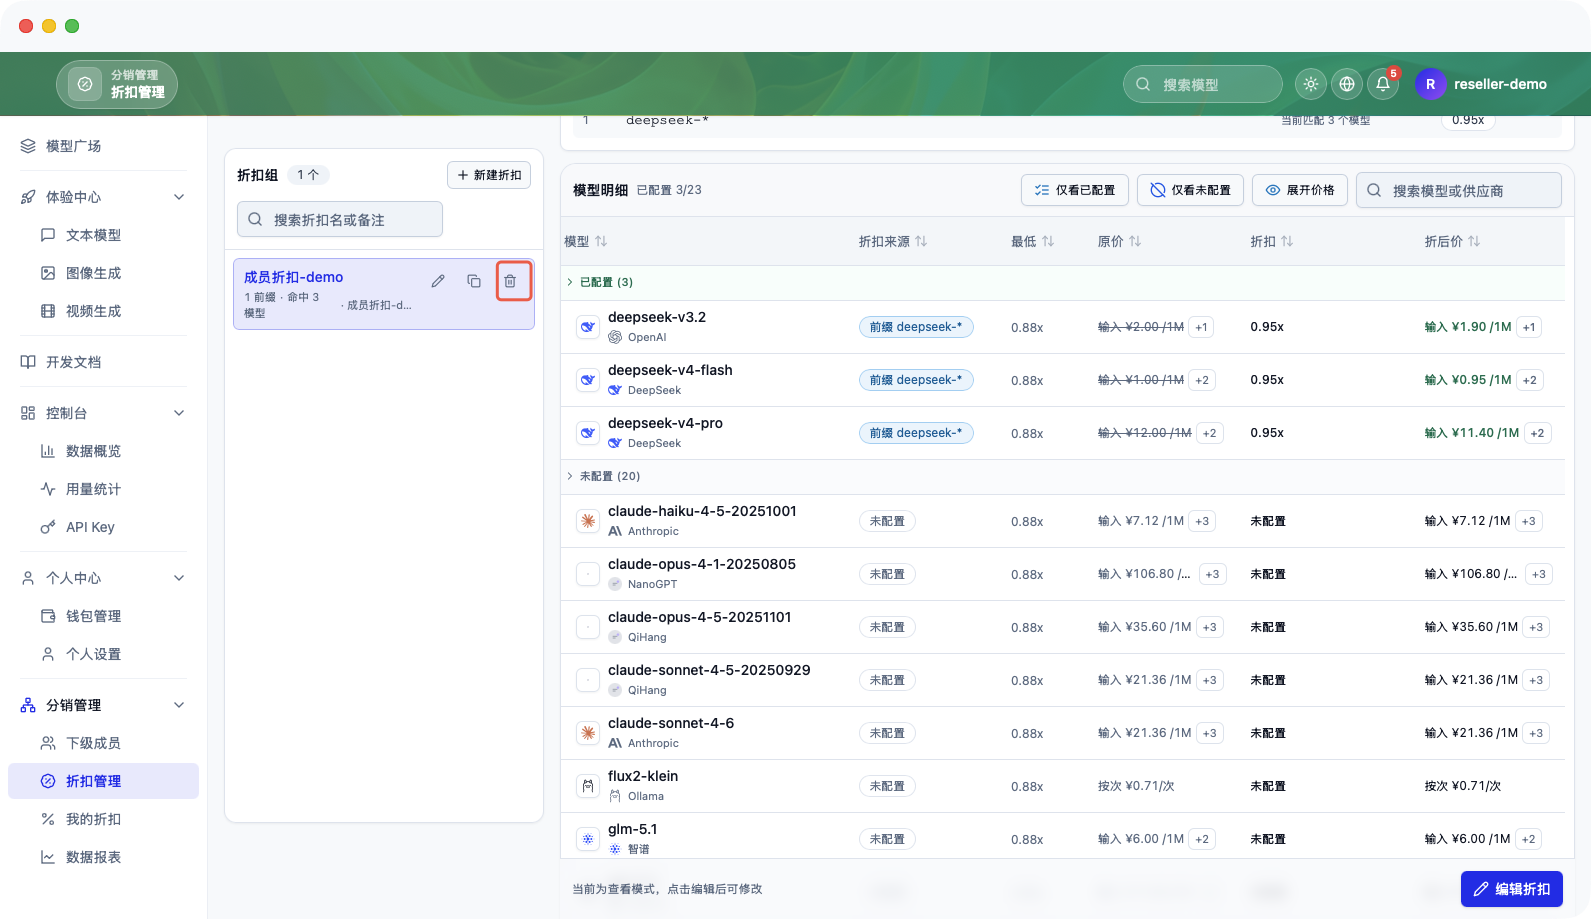The image size is (1591, 919).
Task: Click the claude-opus-4-1-20250805 model name
Action: coord(702,564)
